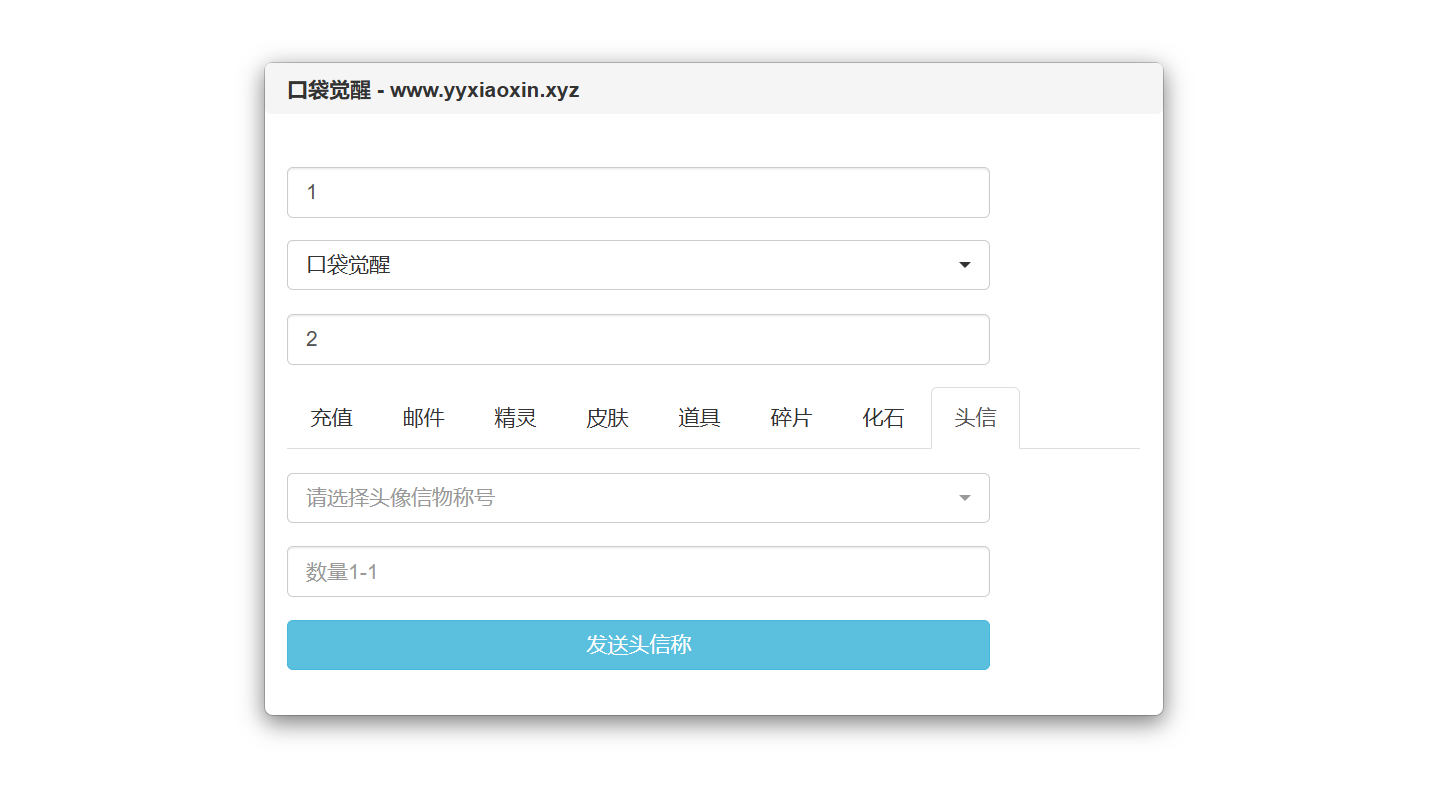The width and height of the screenshot is (1437, 807).
Task: Select the 皮肤 tab
Action: [607, 417]
